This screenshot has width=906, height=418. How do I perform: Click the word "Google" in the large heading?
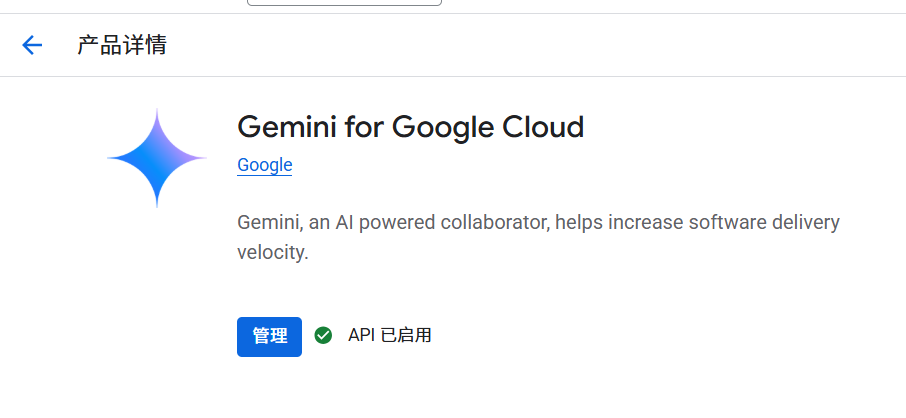[x=443, y=128]
